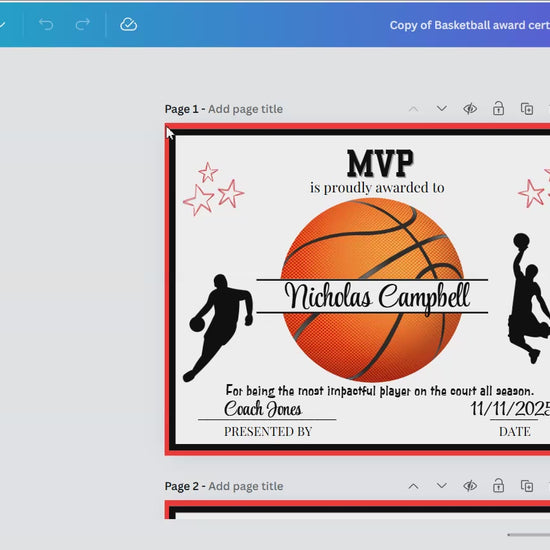Image resolution: width=550 pixels, height=550 pixels.
Task: Select the MVP heading text
Action: click(x=381, y=163)
